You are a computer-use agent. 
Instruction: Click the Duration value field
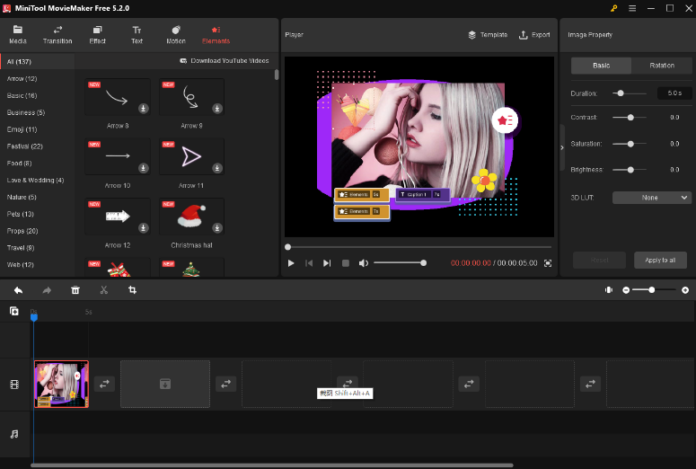[x=674, y=93]
